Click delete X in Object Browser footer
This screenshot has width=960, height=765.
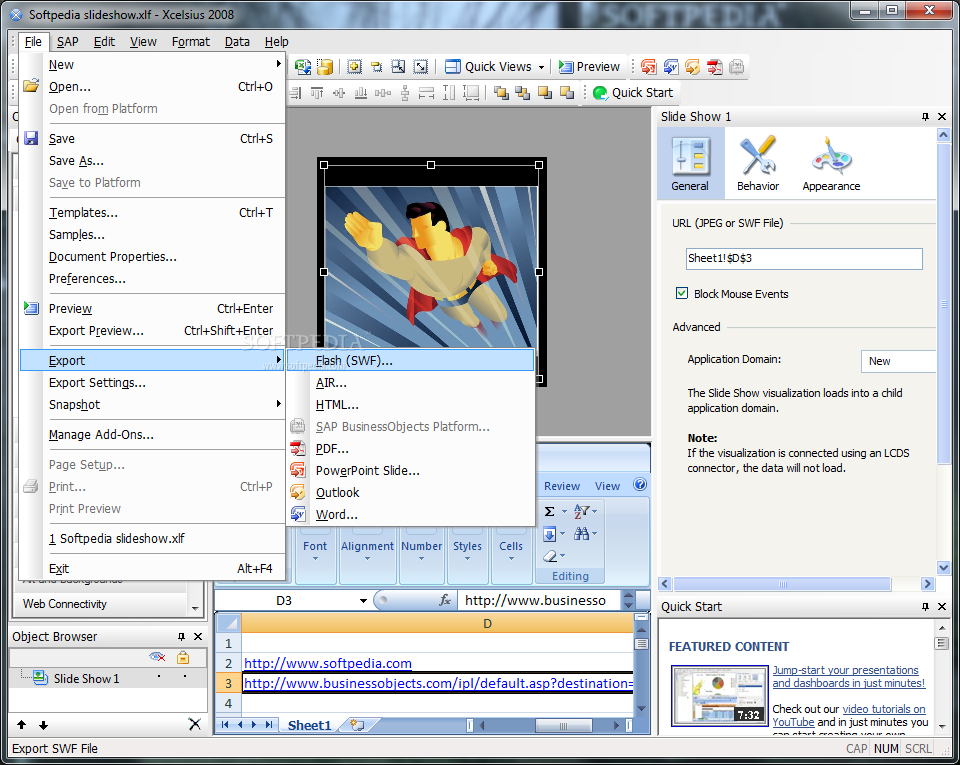click(195, 725)
